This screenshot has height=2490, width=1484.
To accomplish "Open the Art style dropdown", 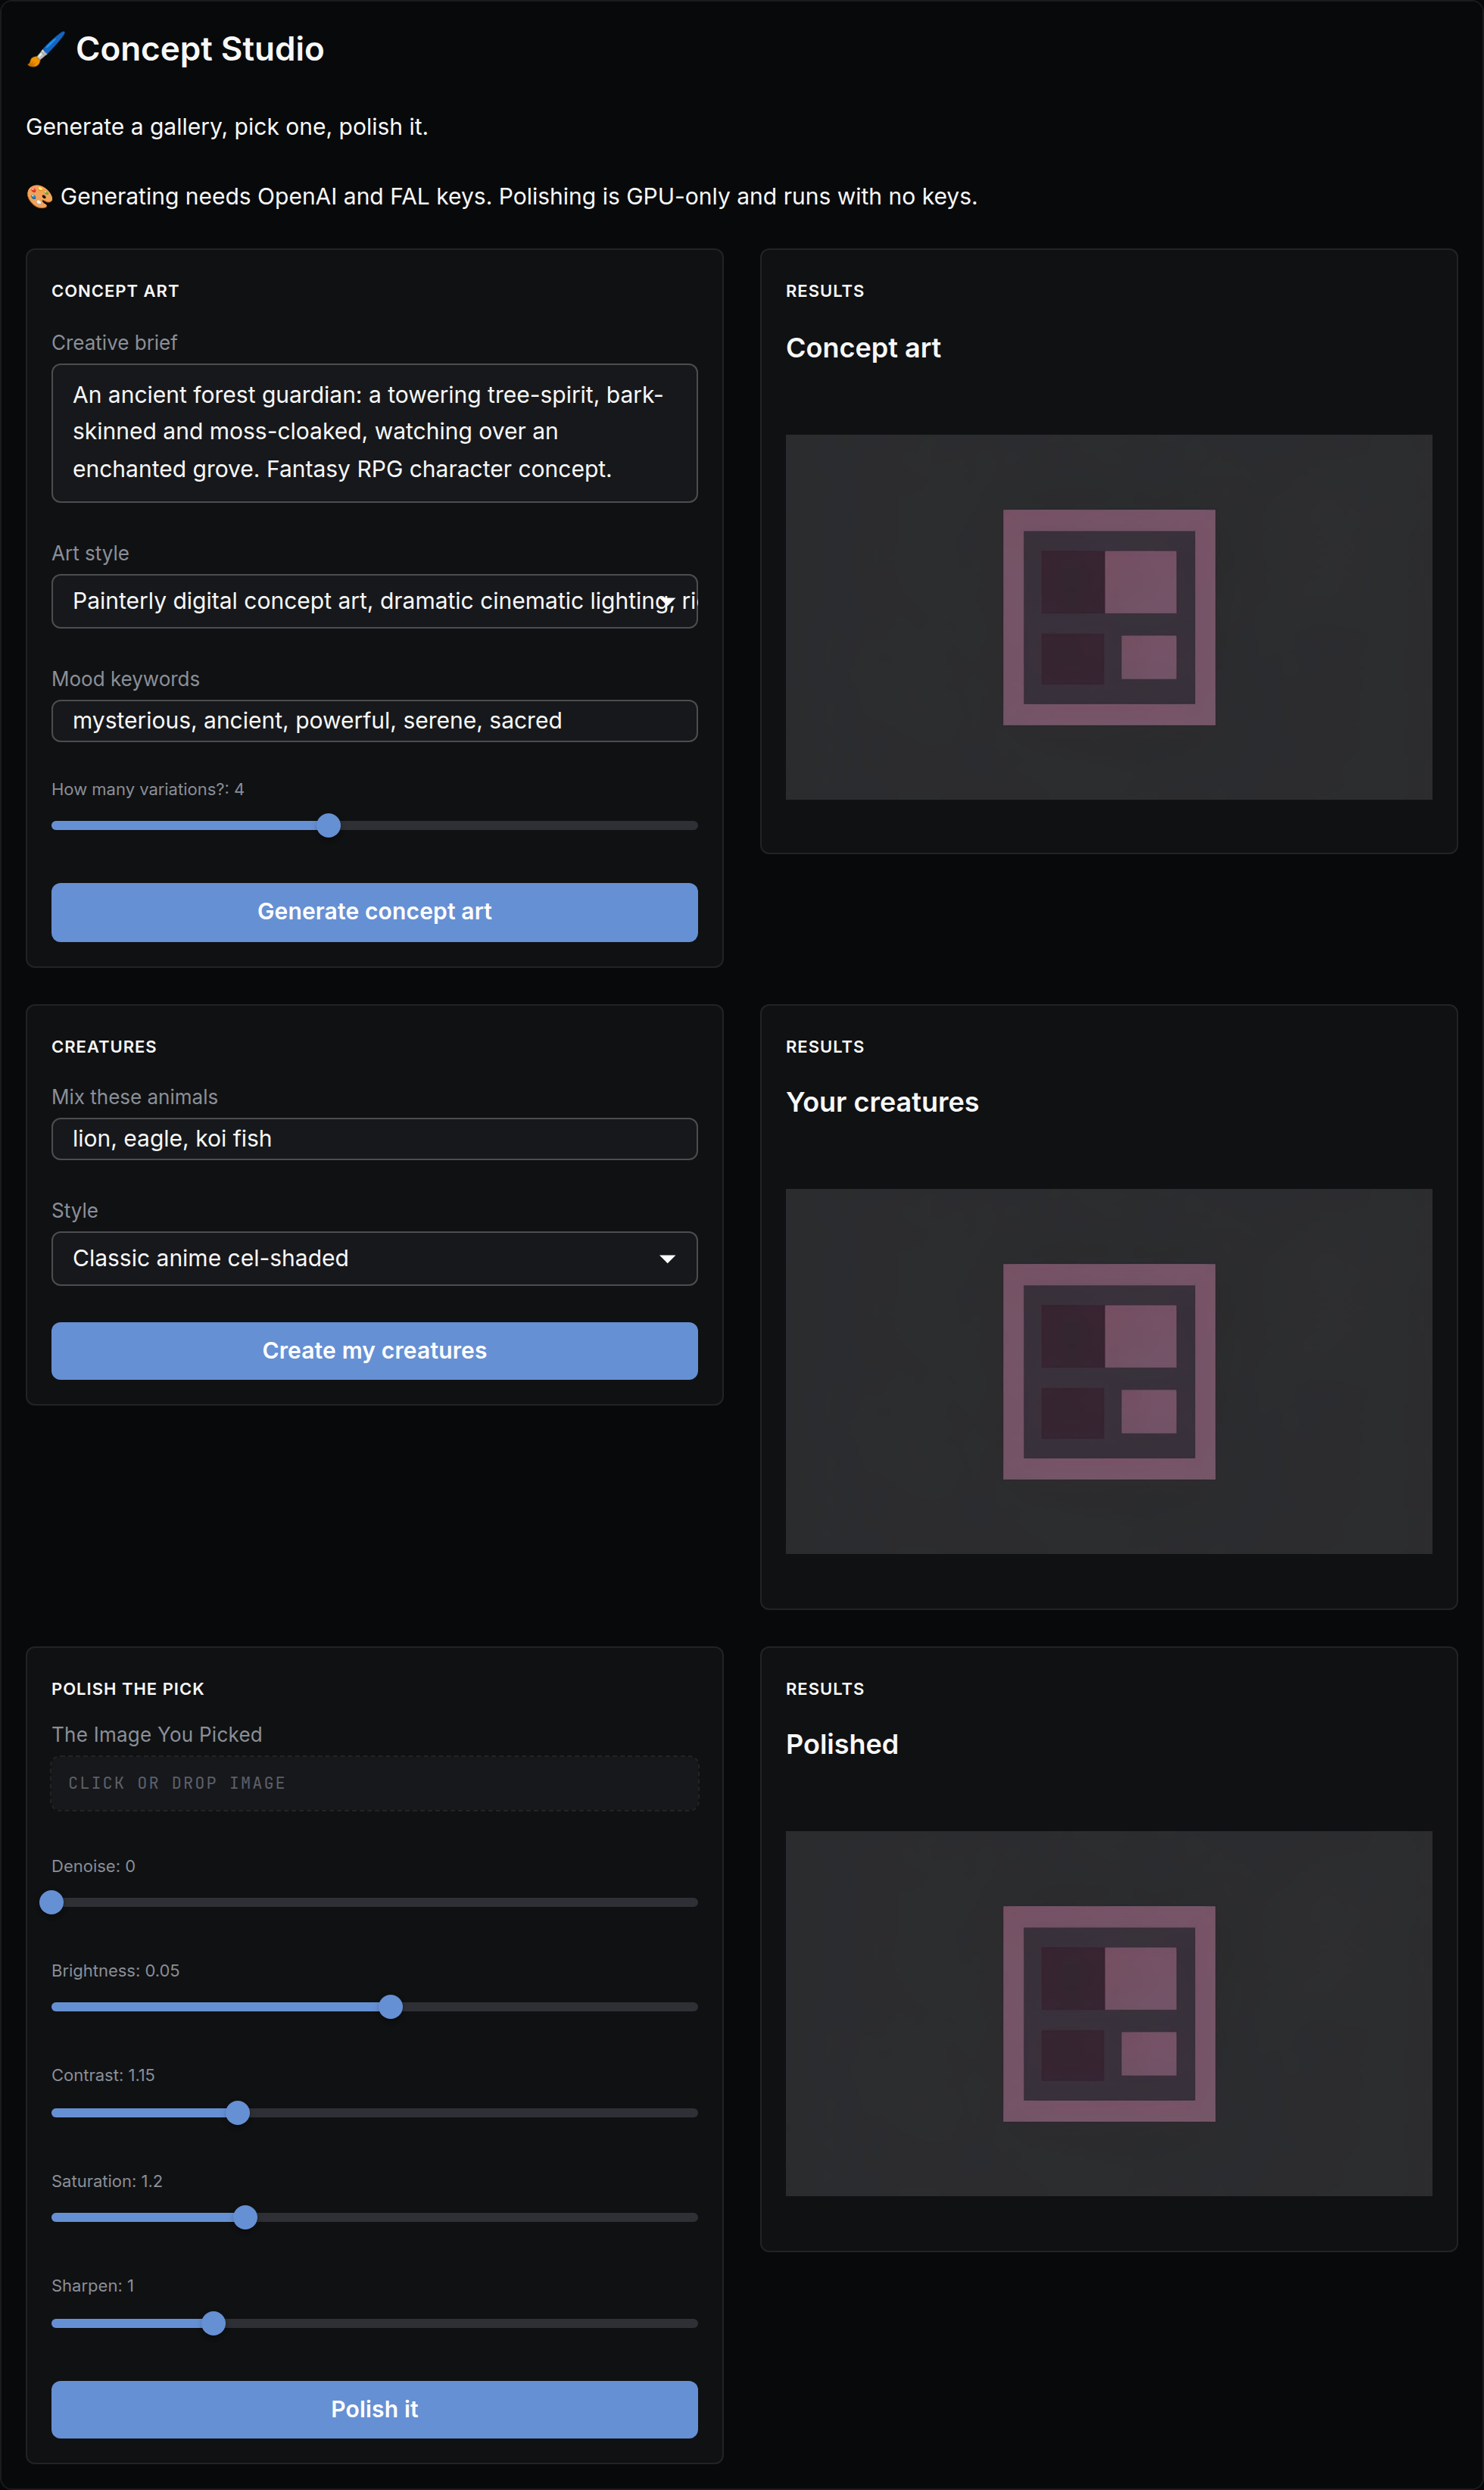I will point(374,601).
